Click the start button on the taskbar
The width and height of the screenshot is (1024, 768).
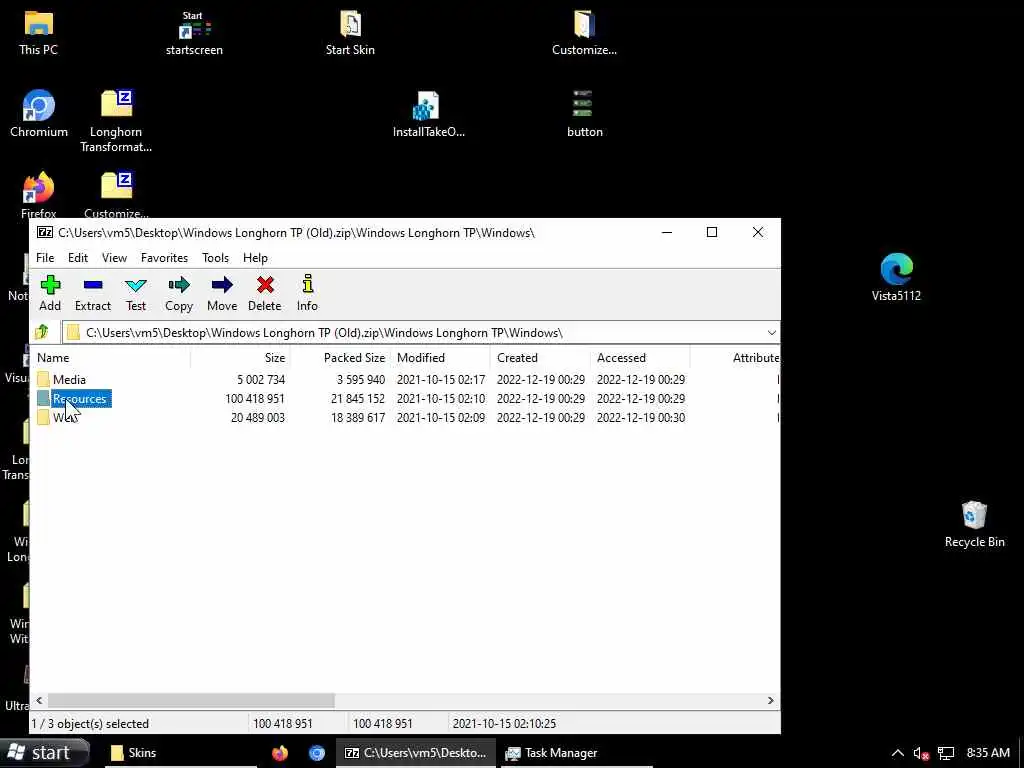[x=44, y=752]
